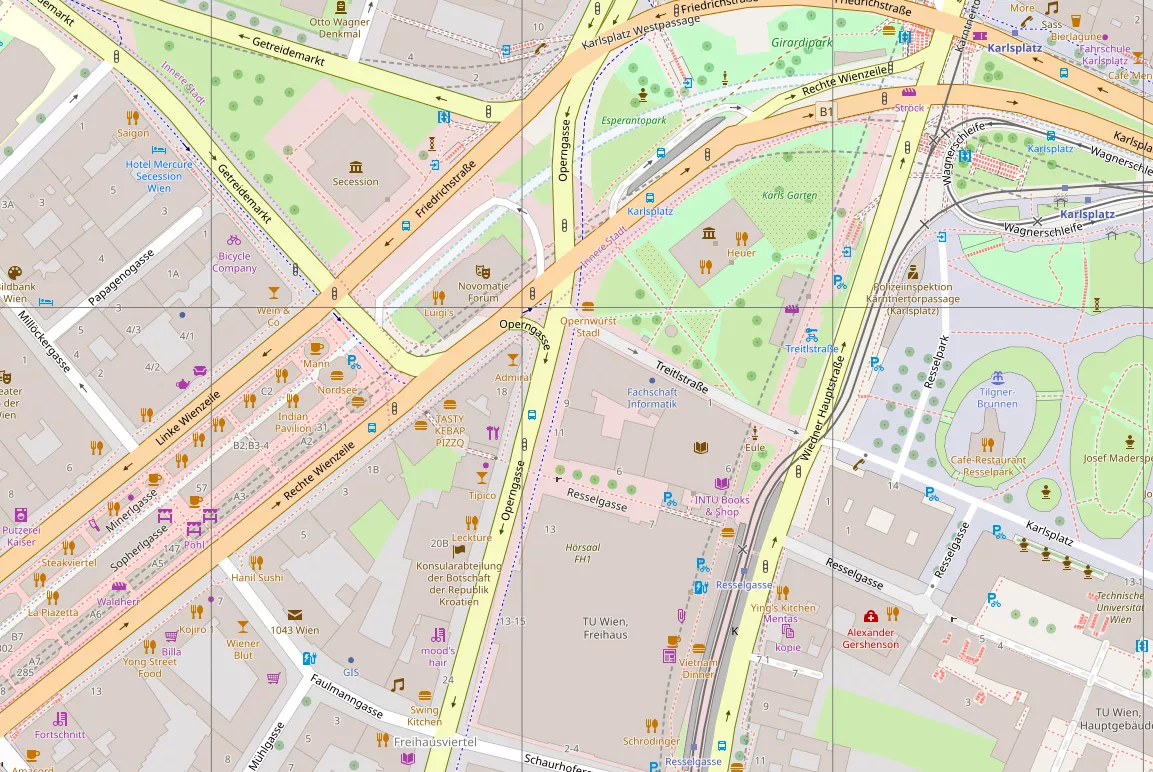This screenshot has height=772, width=1153.
Task: Select the Wein & Co cocktail glass icon
Action: [274, 293]
